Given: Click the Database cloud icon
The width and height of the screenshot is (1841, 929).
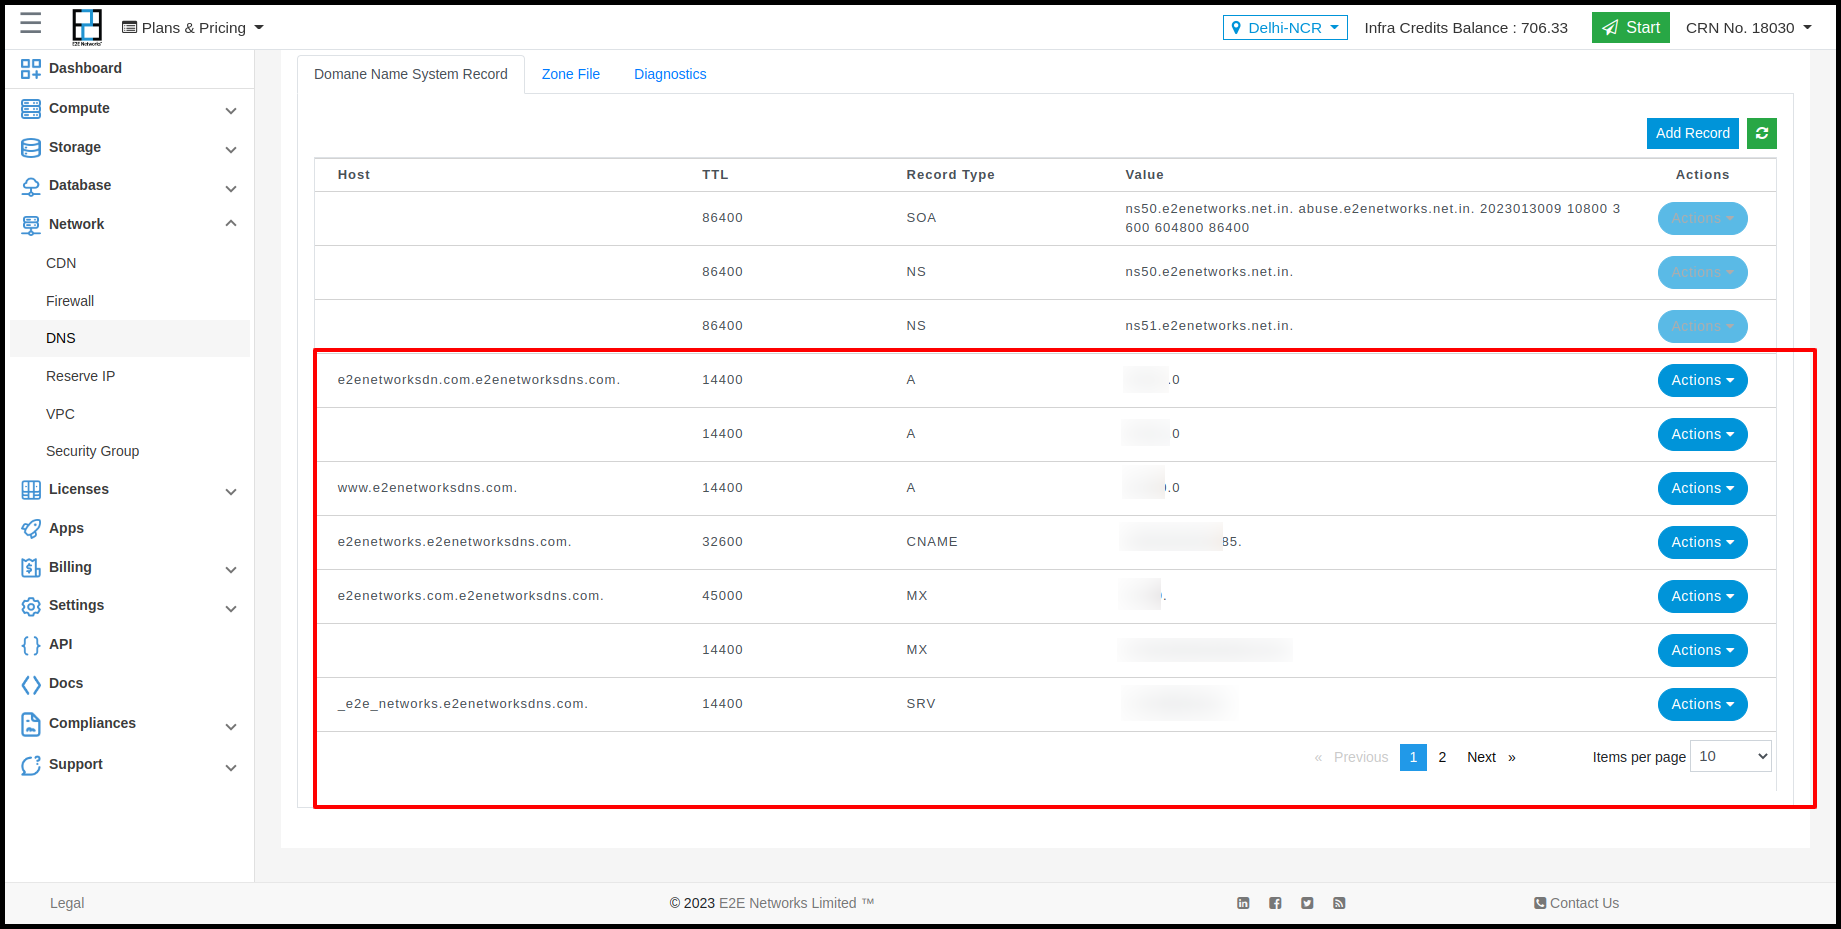Looking at the screenshot, I should tap(31, 186).
